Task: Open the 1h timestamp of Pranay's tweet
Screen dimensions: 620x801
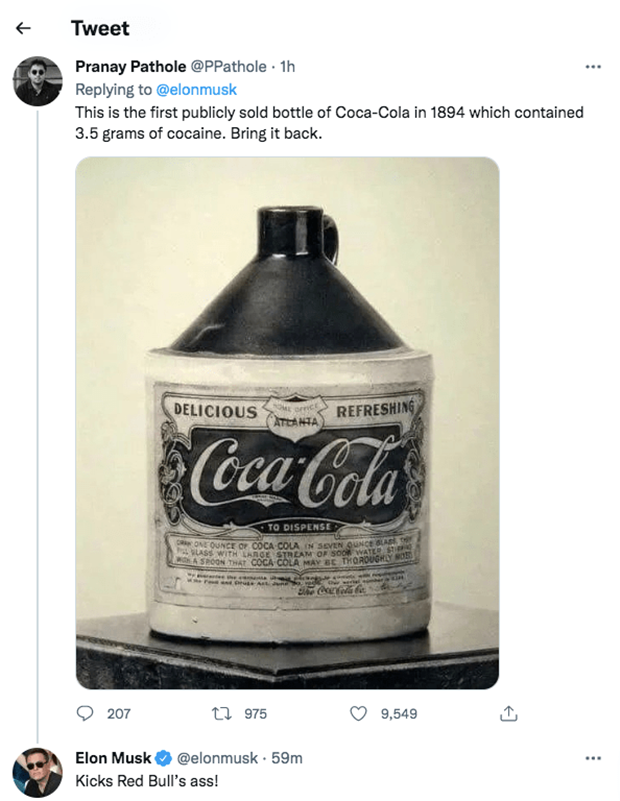Action: click(x=288, y=66)
